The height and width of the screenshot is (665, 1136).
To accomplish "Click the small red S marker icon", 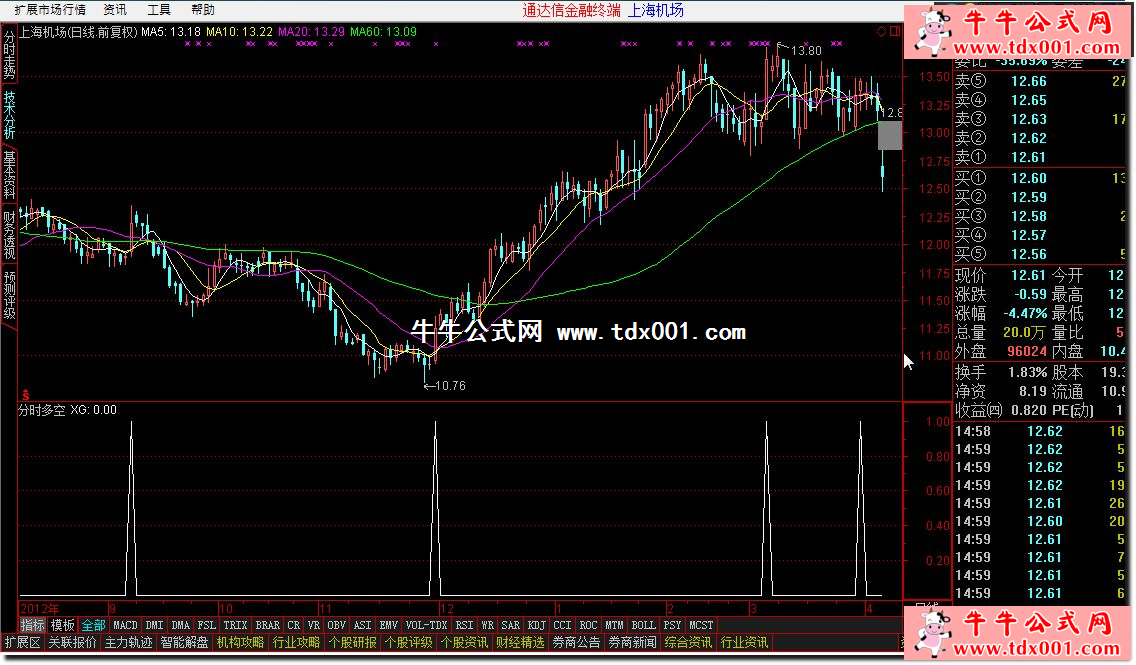I will pyautogui.click(x=25, y=395).
